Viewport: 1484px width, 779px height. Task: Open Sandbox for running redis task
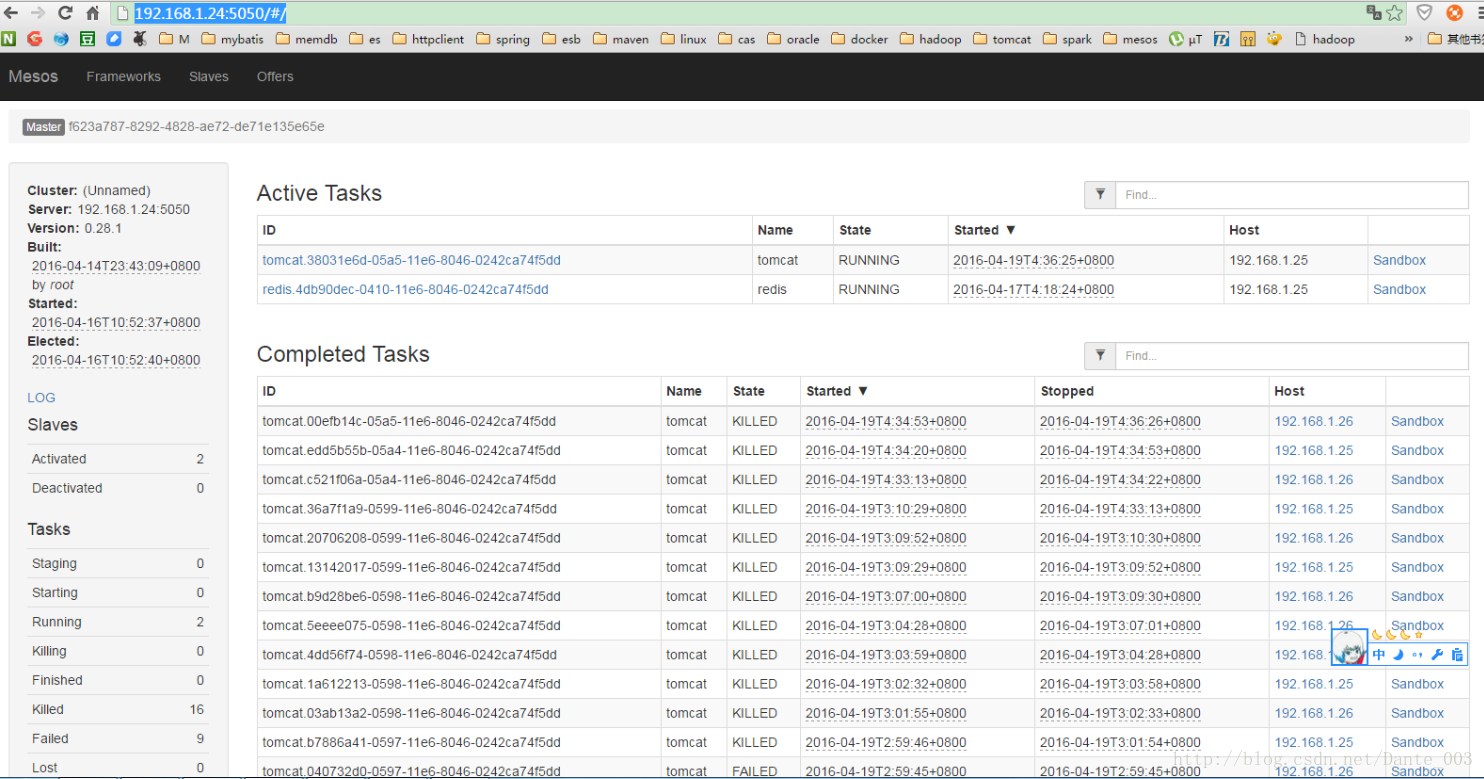(x=1399, y=289)
